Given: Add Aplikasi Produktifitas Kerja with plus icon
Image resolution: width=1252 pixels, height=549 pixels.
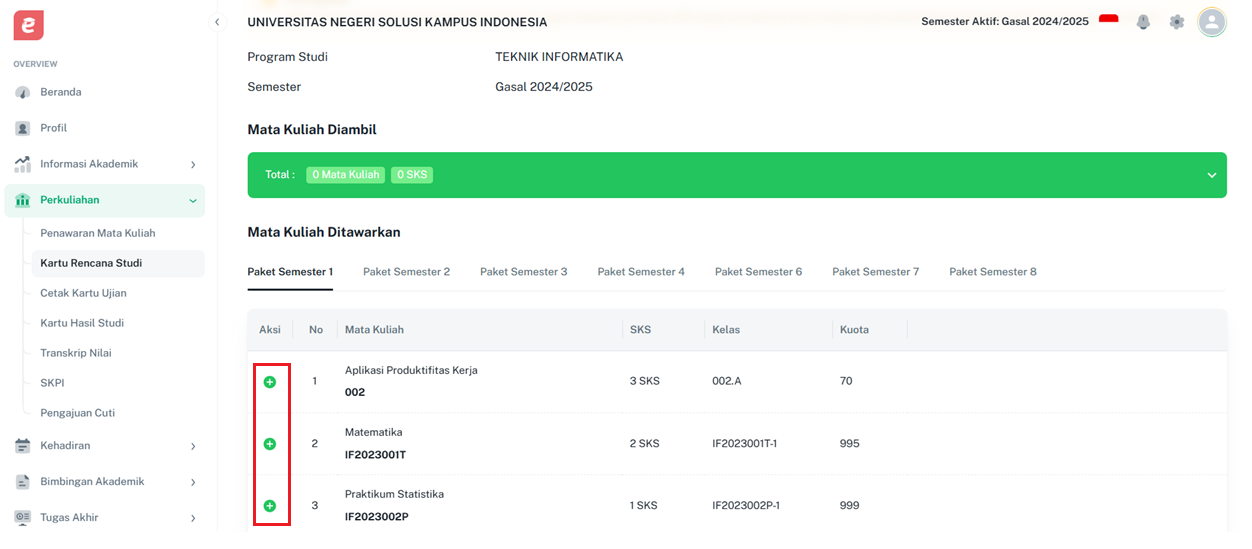Looking at the screenshot, I should pyautogui.click(x=269, y=382).
